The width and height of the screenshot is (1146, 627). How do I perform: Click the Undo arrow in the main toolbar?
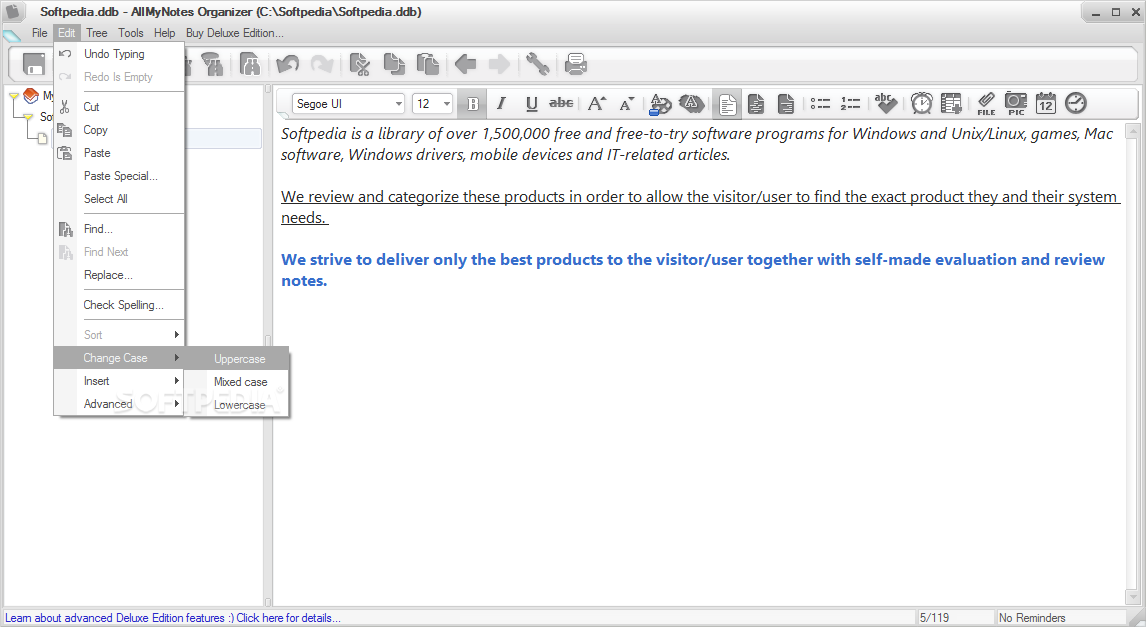[287, 64]
